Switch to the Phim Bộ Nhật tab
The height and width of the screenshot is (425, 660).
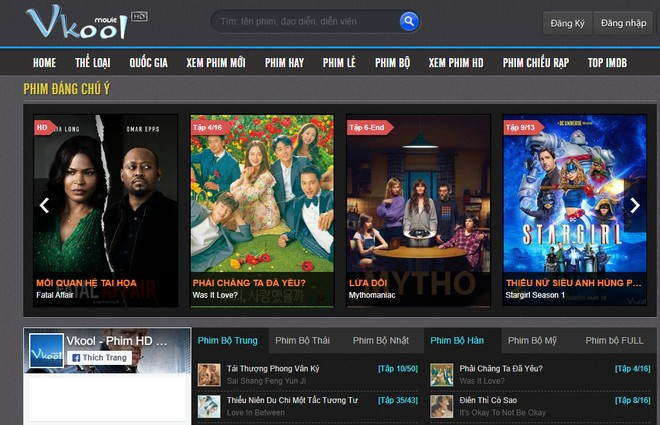[381, 340]
